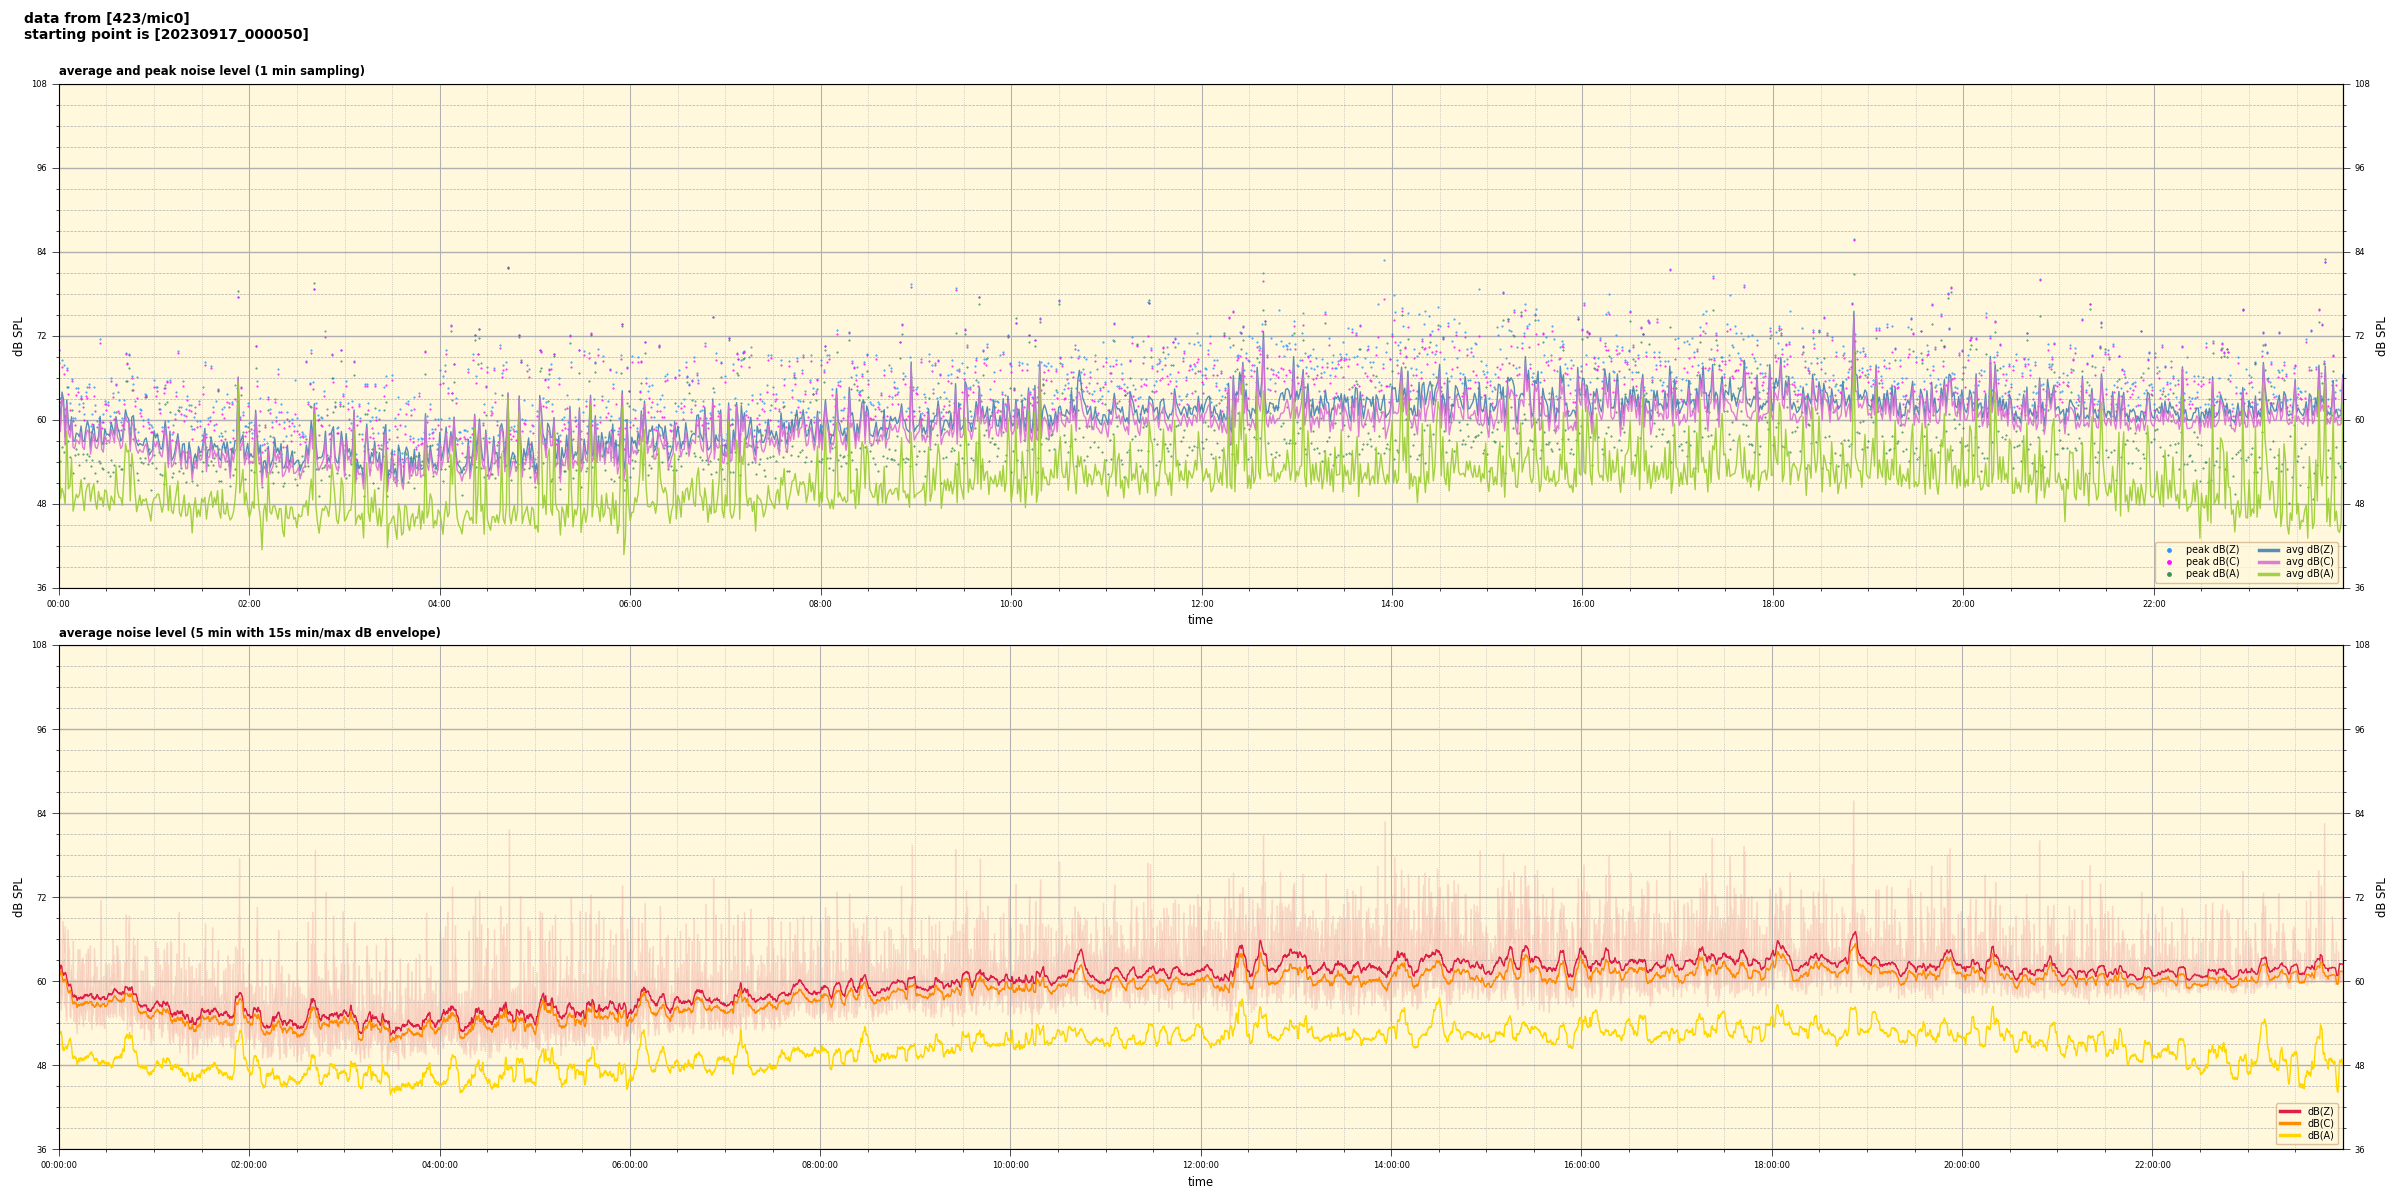Click the orange dB(C) swatch in bottom legend
The width and height of the screenshot is (2400, 1200).
[x=2290, y=1123]
